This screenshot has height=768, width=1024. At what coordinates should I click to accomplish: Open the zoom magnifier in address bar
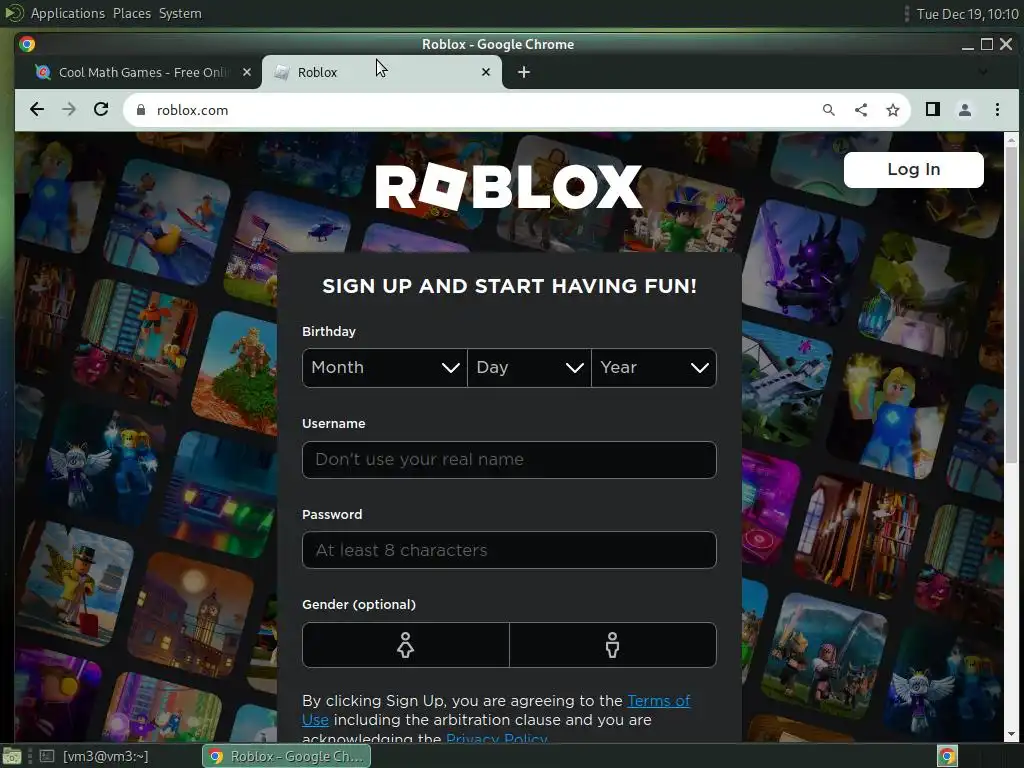(x=829, y=110)
